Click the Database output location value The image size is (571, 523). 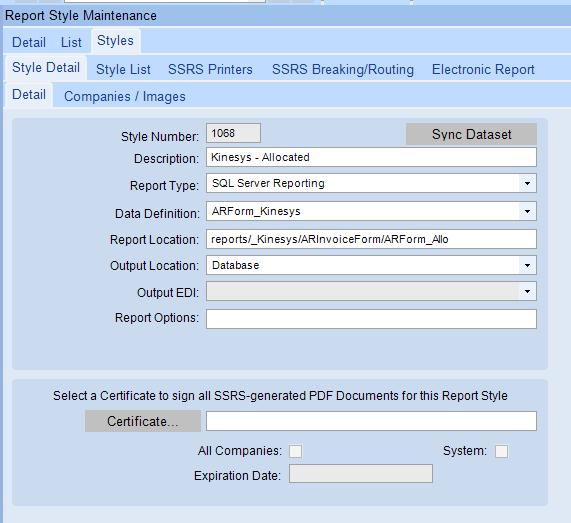point(236,265)
